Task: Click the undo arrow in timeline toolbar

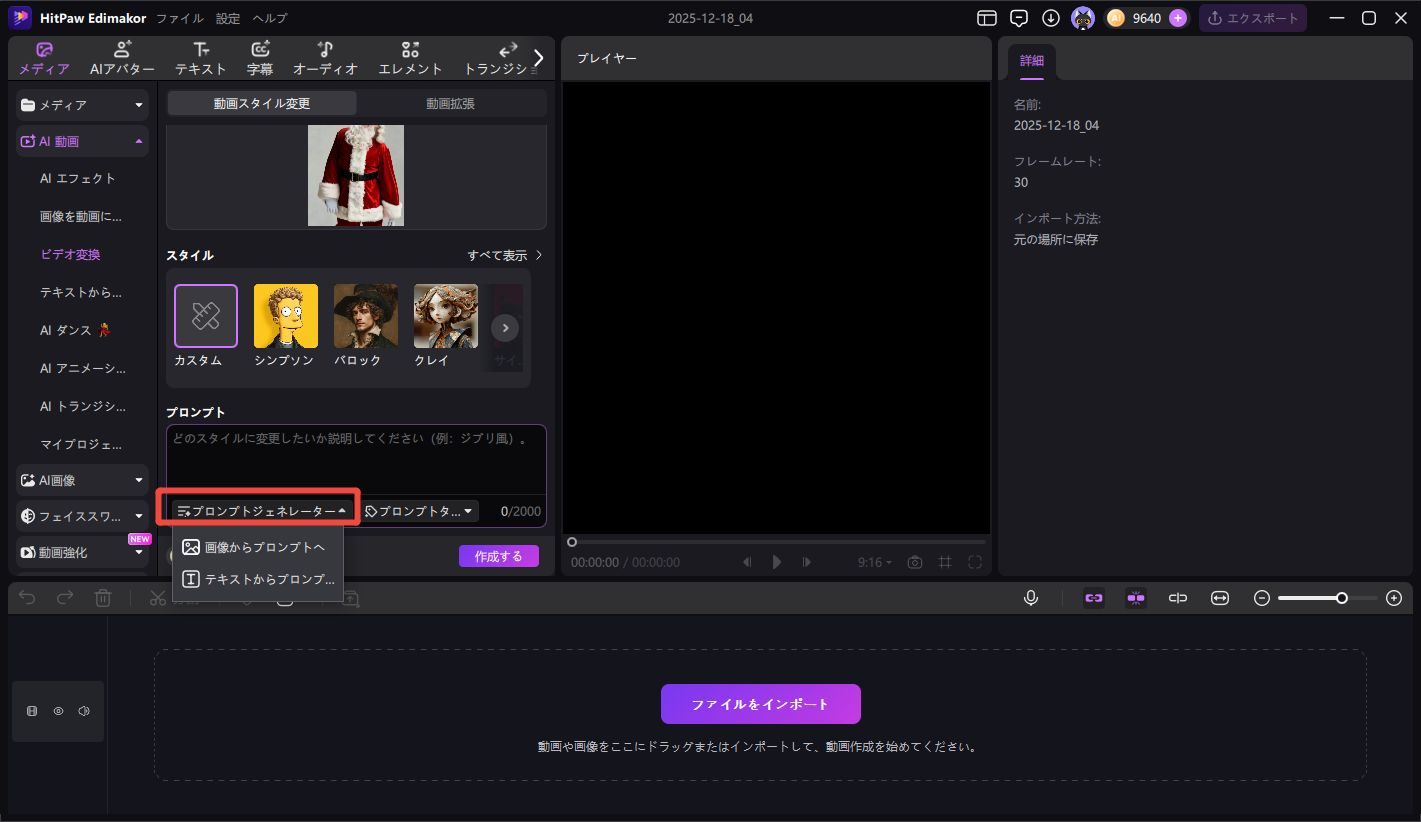Action: (x=28, y=598)
